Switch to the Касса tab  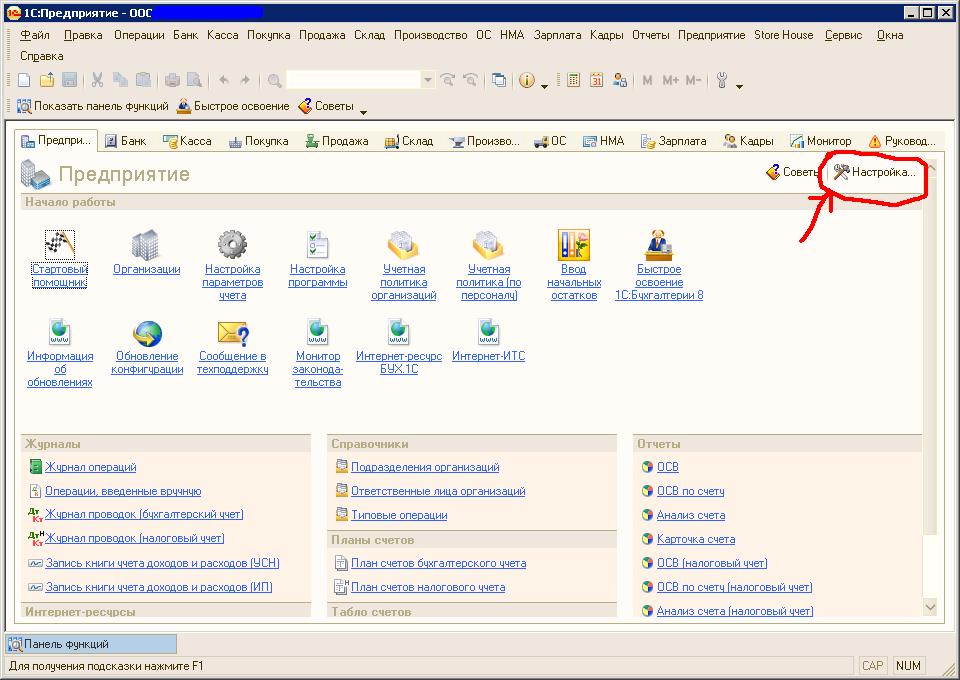[187, 141]
